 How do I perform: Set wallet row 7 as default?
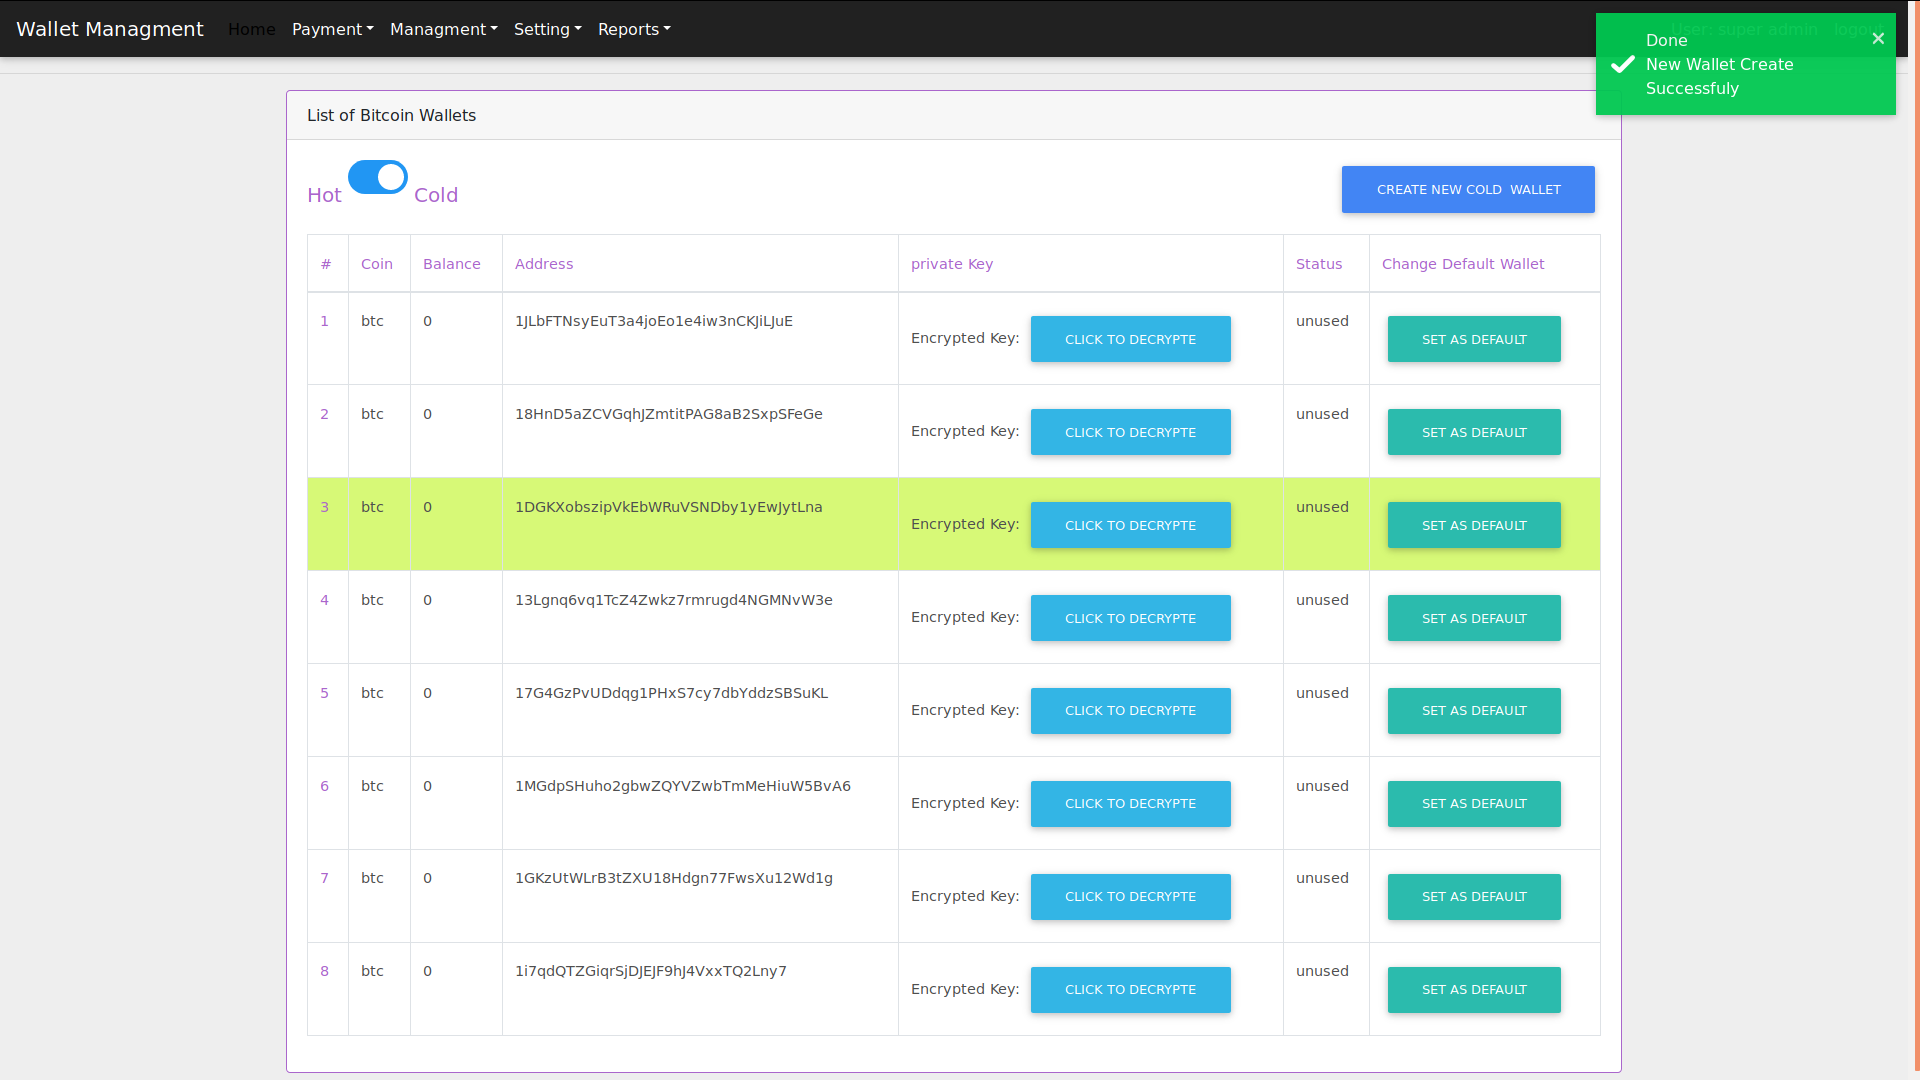[x=1474, y=897]
